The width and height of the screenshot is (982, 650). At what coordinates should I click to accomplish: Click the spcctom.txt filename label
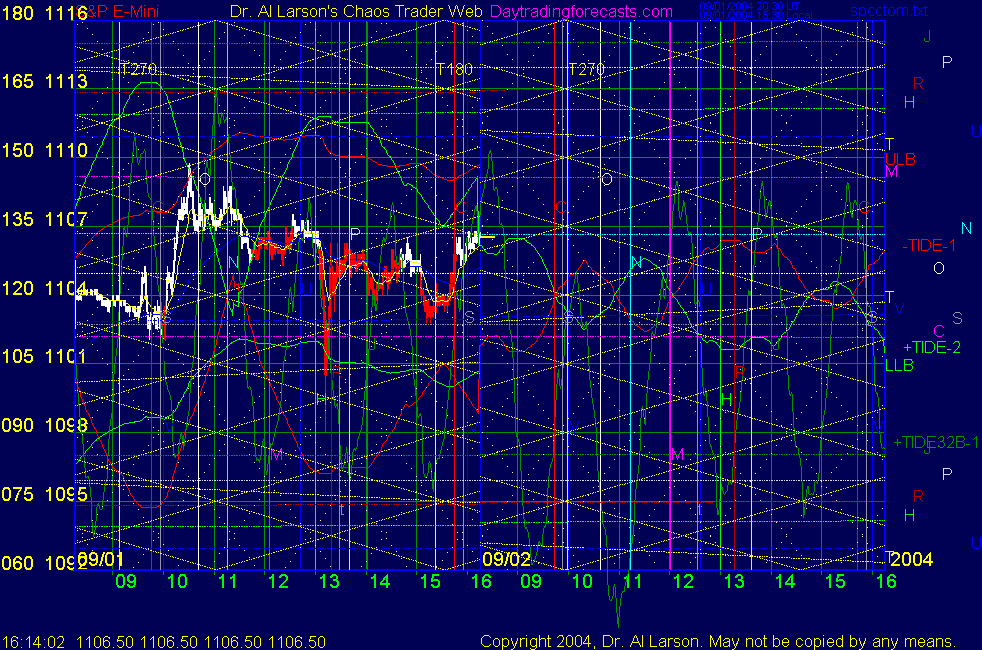click(889, 11)
